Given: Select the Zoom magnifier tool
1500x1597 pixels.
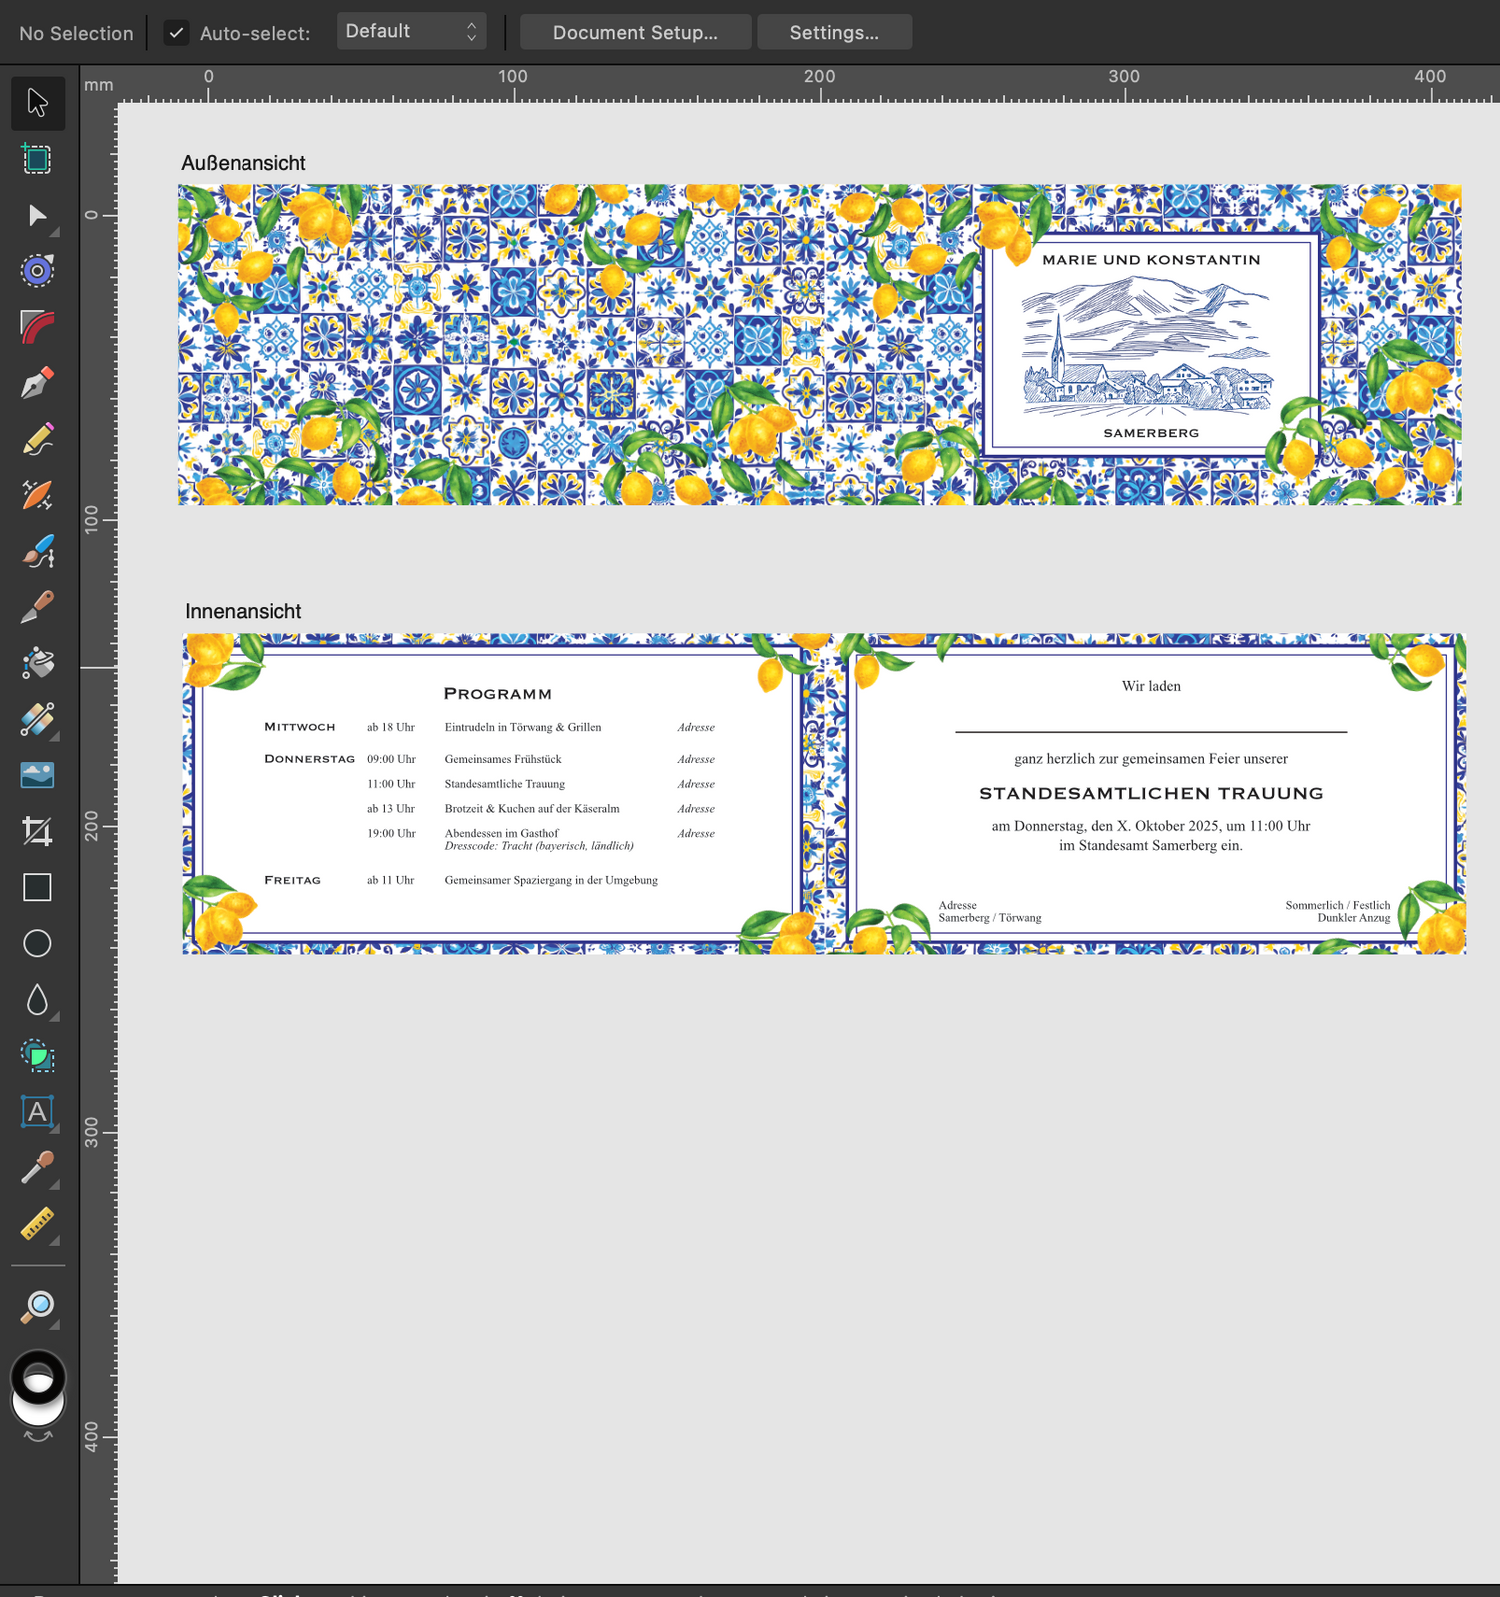Looking at the screenshot, I should pos(38,1306).
